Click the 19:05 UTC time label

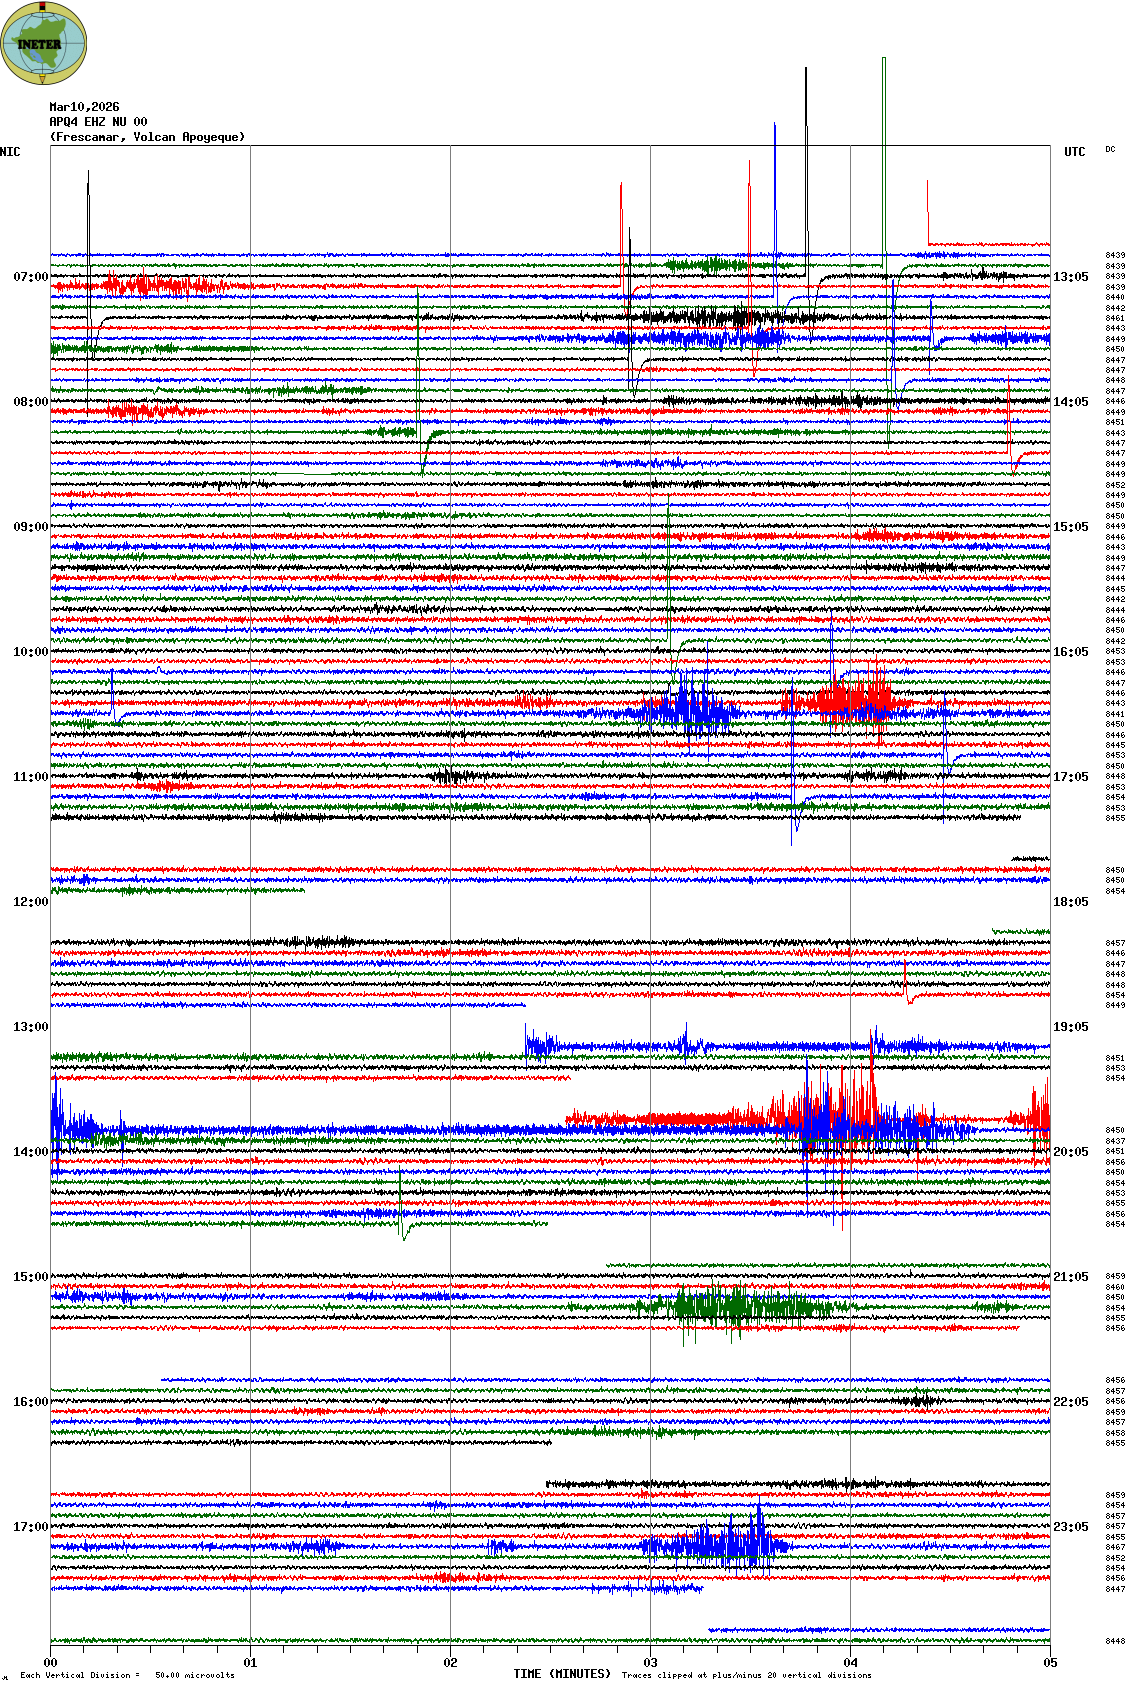point(1070,1027)
